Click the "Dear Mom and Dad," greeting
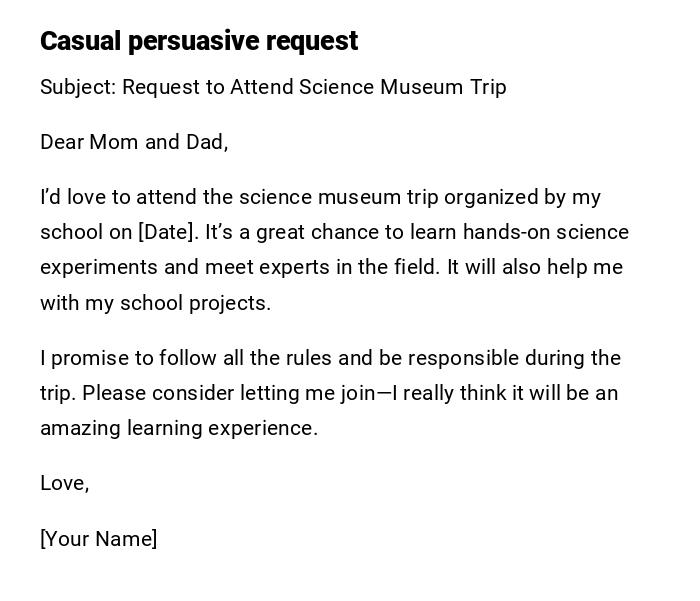The image size is (700, 601). [x=134, y=142]
